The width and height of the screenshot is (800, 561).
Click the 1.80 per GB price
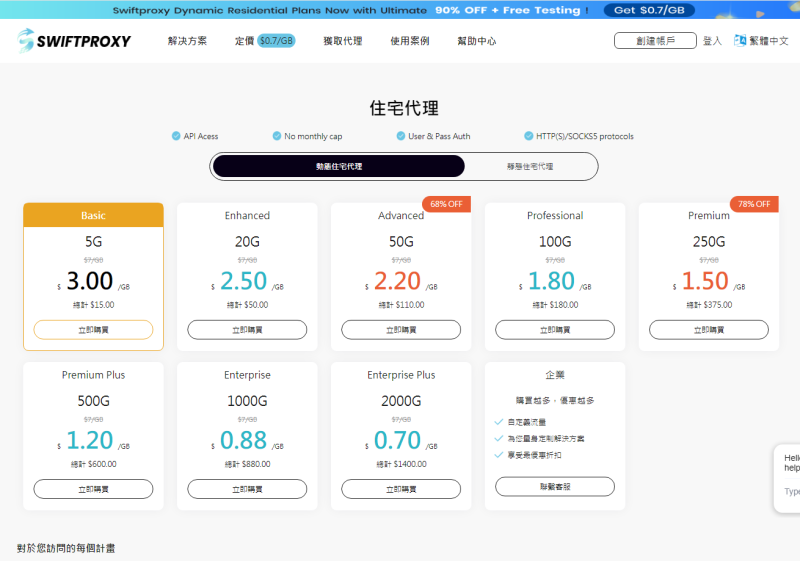pos(552,281)
